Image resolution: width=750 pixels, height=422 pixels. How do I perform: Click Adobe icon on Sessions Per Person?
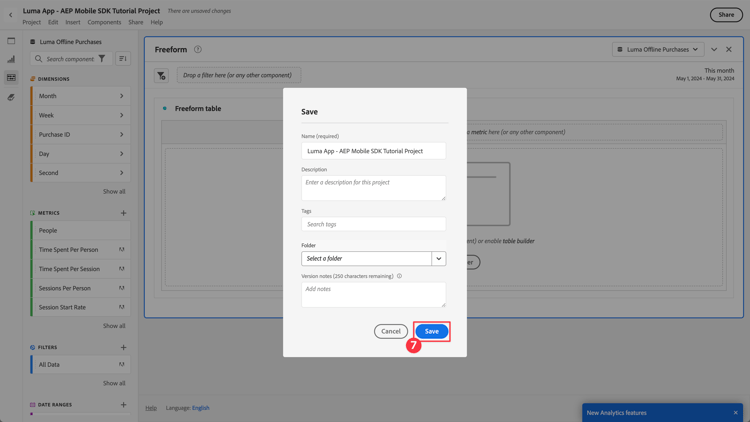coord(121,288)
